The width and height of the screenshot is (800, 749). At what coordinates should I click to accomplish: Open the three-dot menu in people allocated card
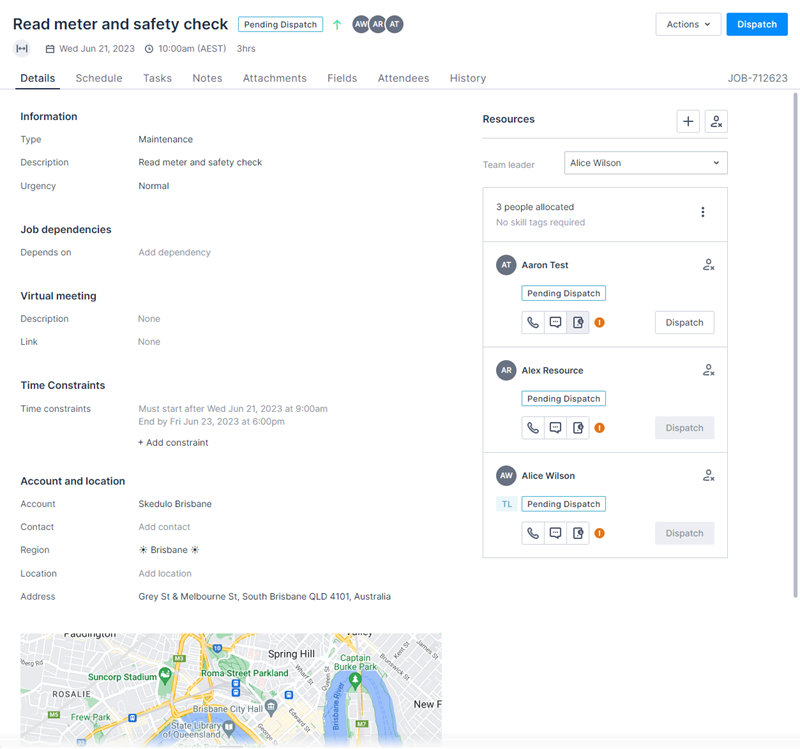(703, 213)
